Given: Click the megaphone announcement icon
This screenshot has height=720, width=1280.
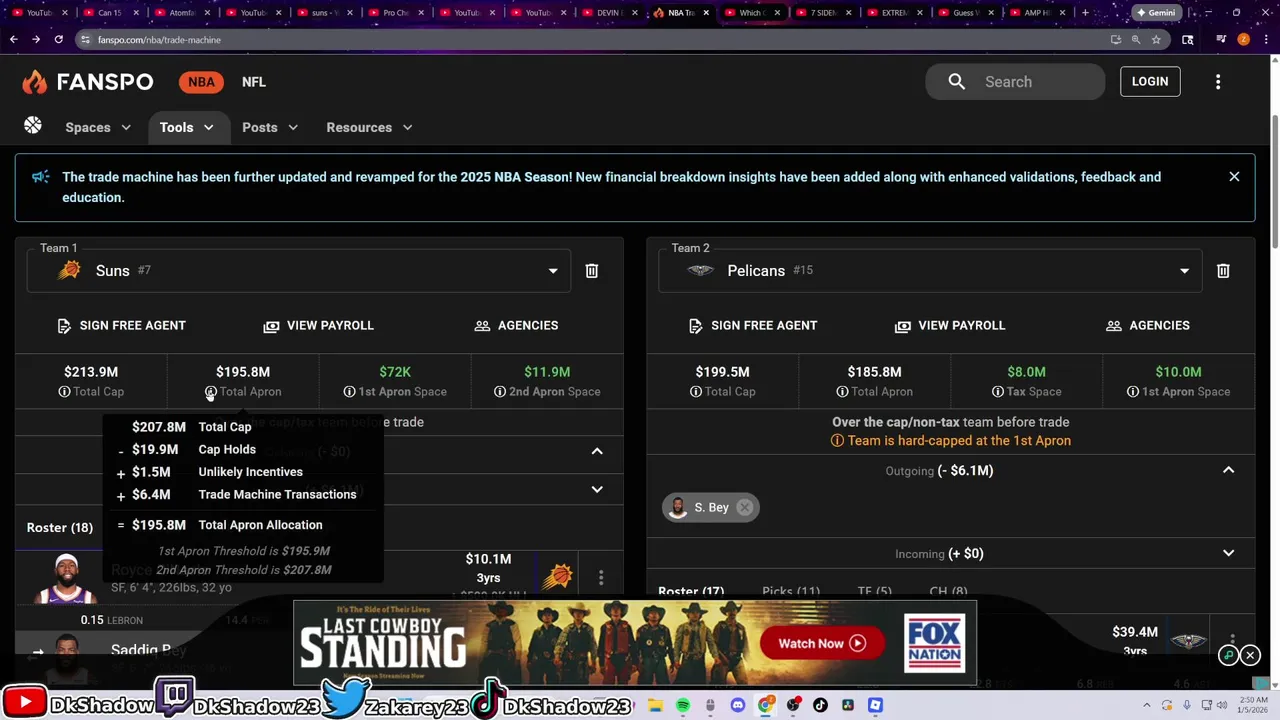Looking at the screenshot, I should click(x=40, y=177).
